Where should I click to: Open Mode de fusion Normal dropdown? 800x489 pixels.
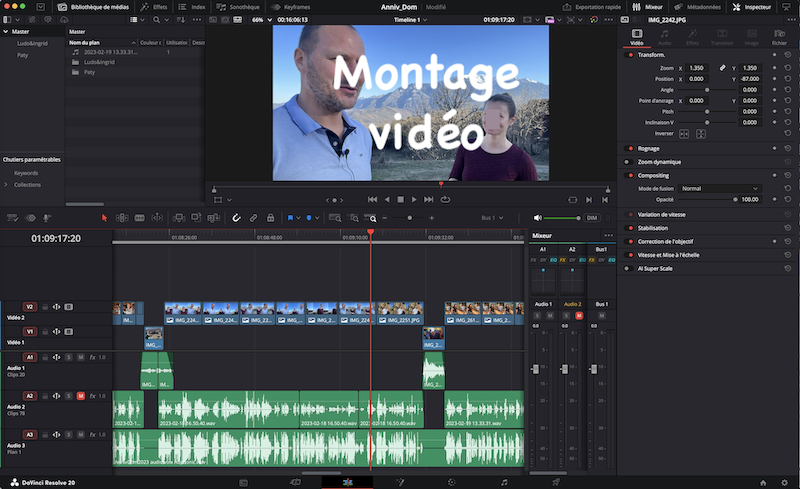coord(720,188)
